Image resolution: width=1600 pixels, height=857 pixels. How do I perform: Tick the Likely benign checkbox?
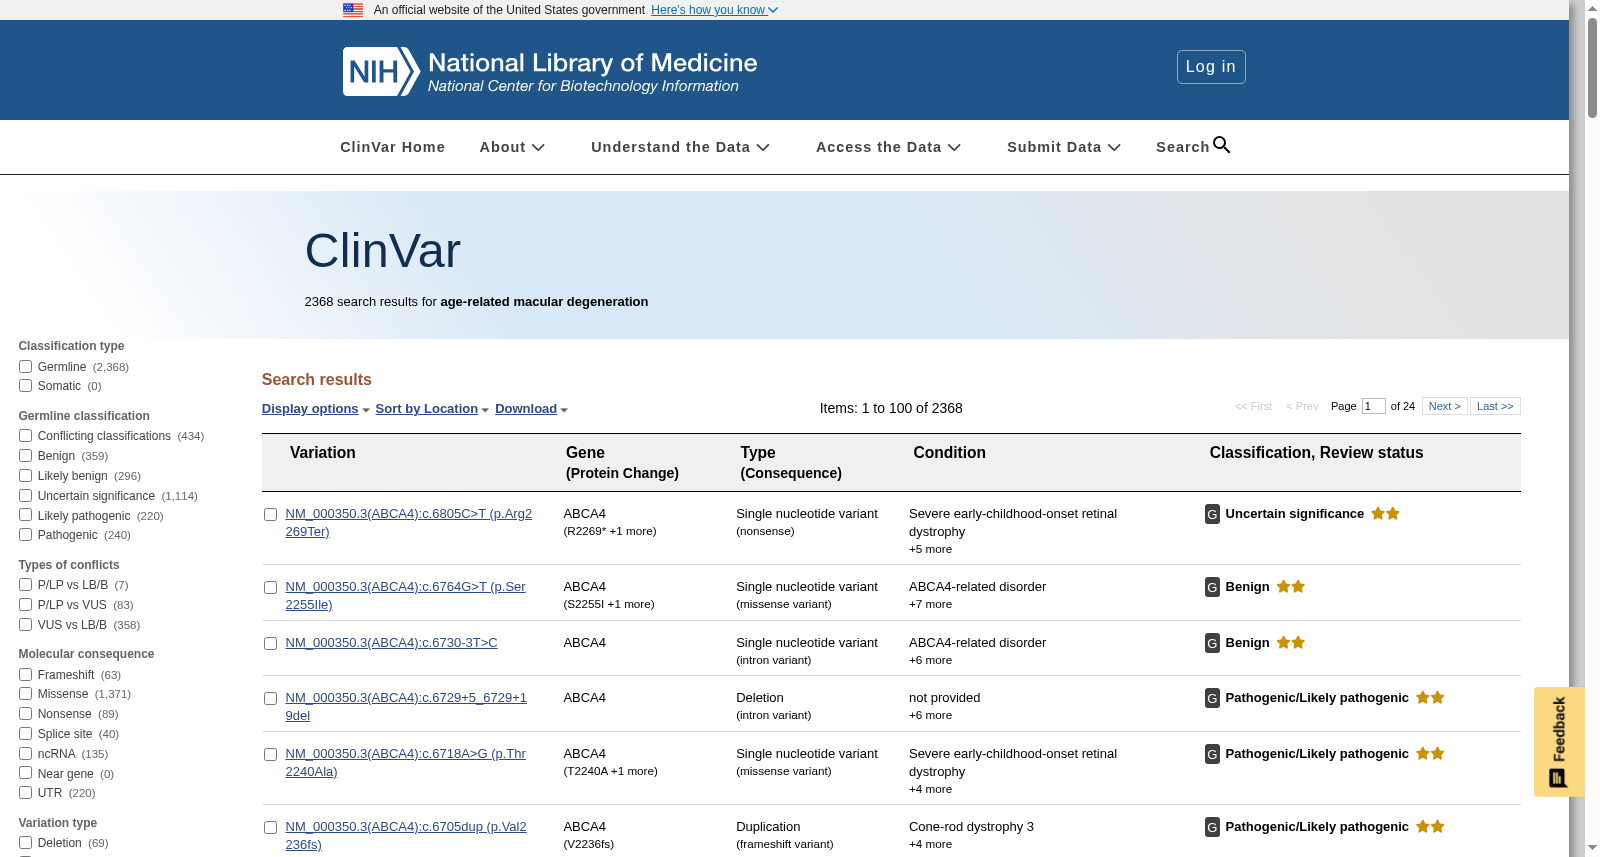pos(25,476)
